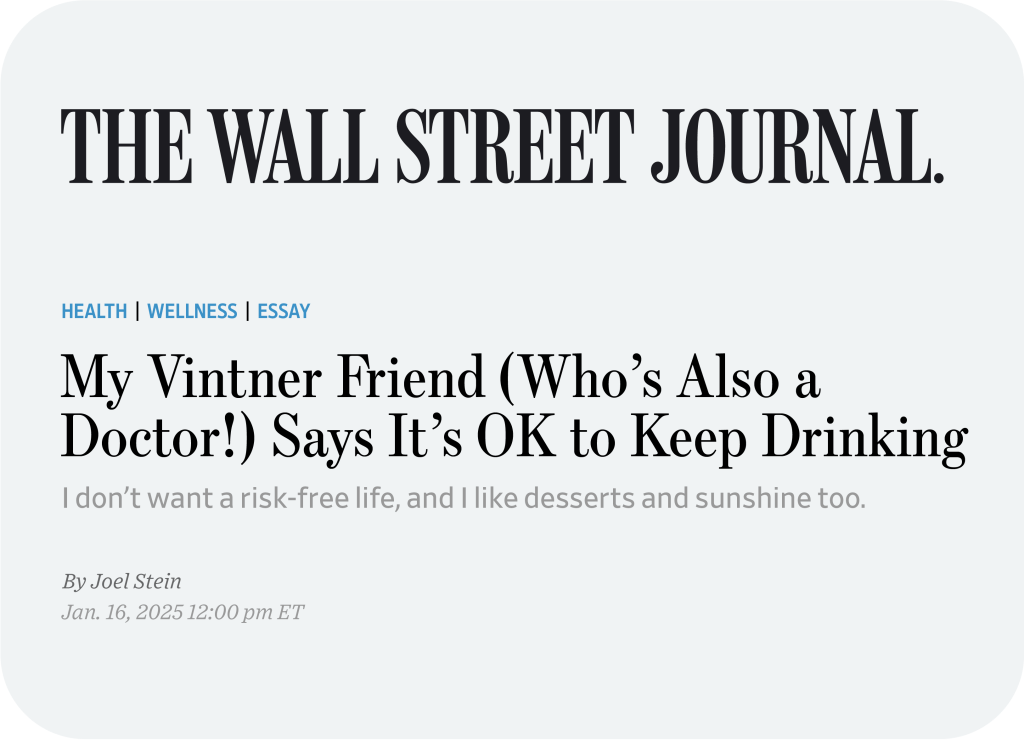
Task: Click the "Jan. 16, 2025" publication date
Action: (x=122, y=612)
